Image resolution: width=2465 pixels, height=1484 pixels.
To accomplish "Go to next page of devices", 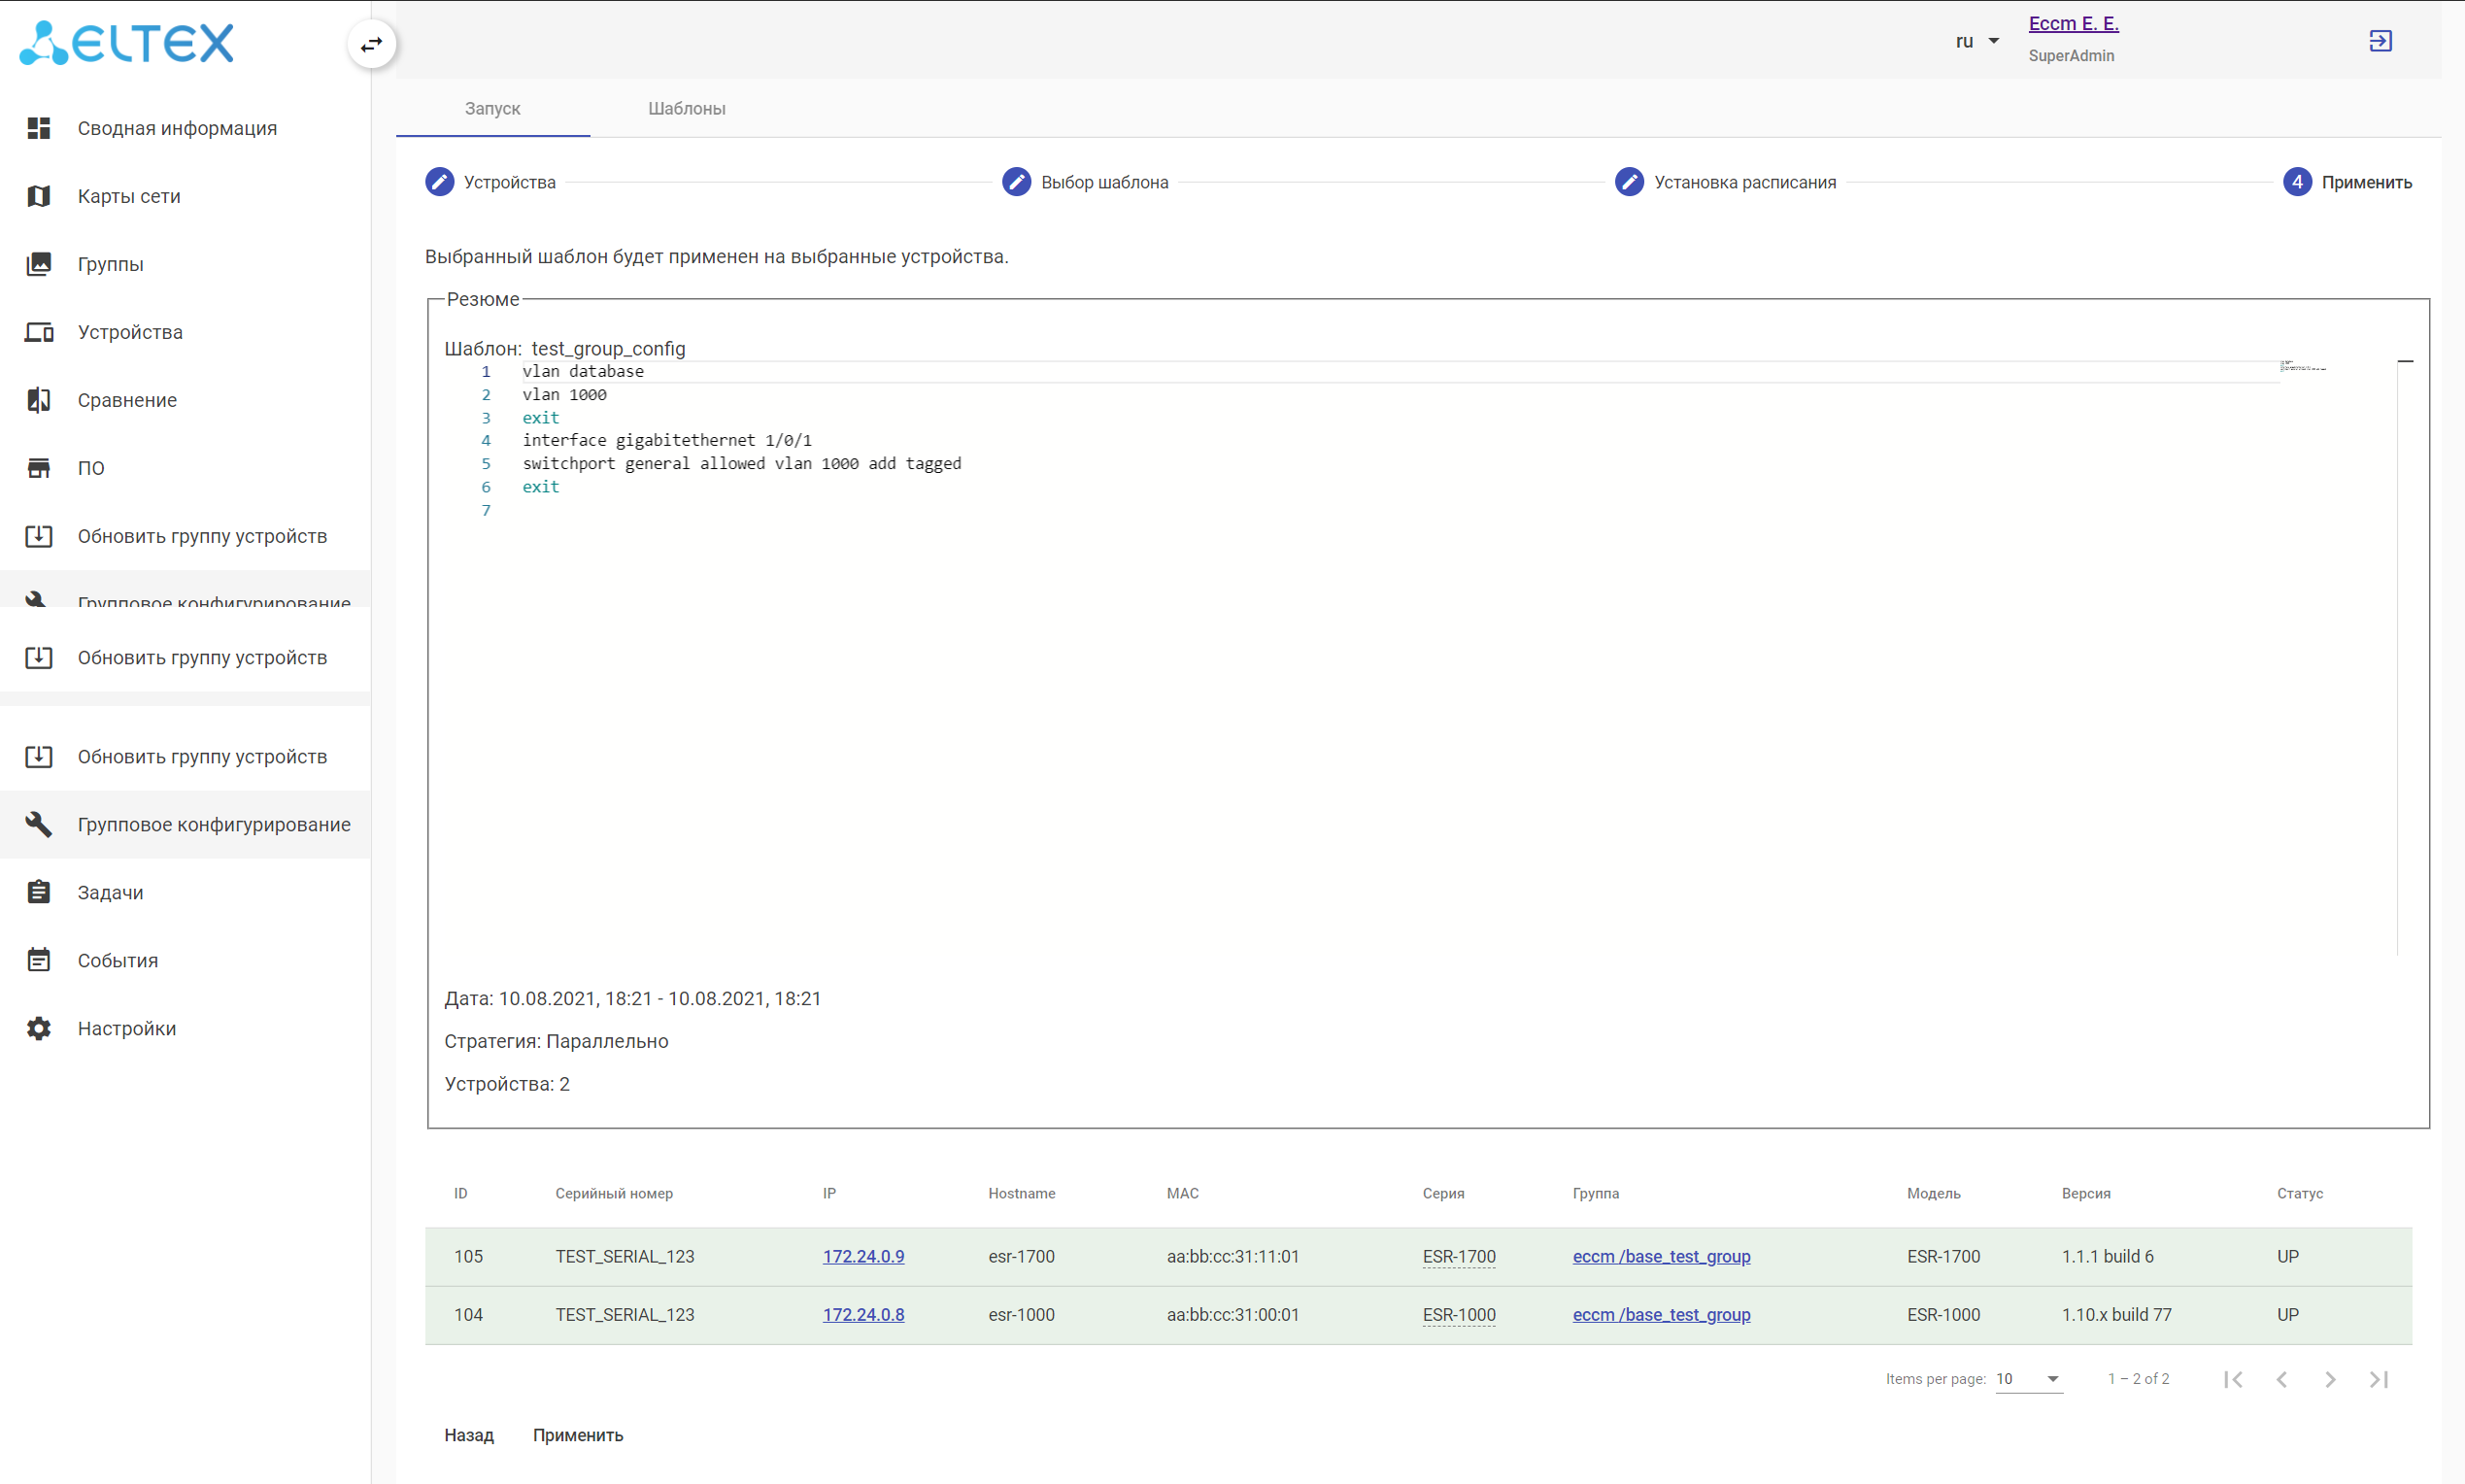I will point(2330,1379).
